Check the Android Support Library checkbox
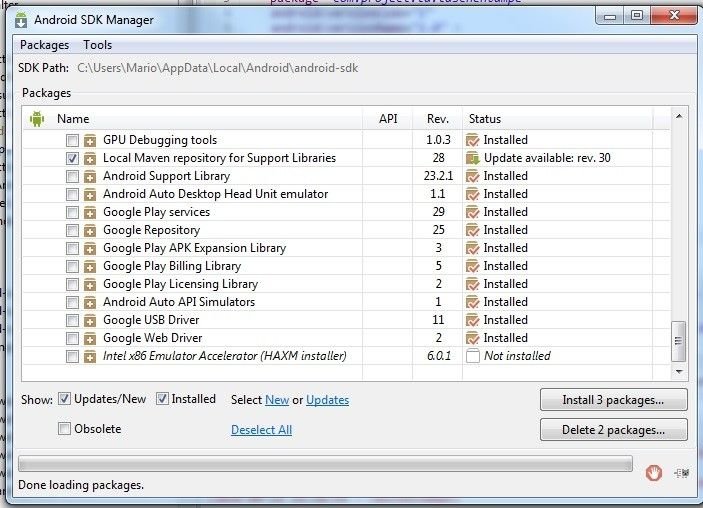The height and width of the screenshot is (508, 703). coord(72,176)
